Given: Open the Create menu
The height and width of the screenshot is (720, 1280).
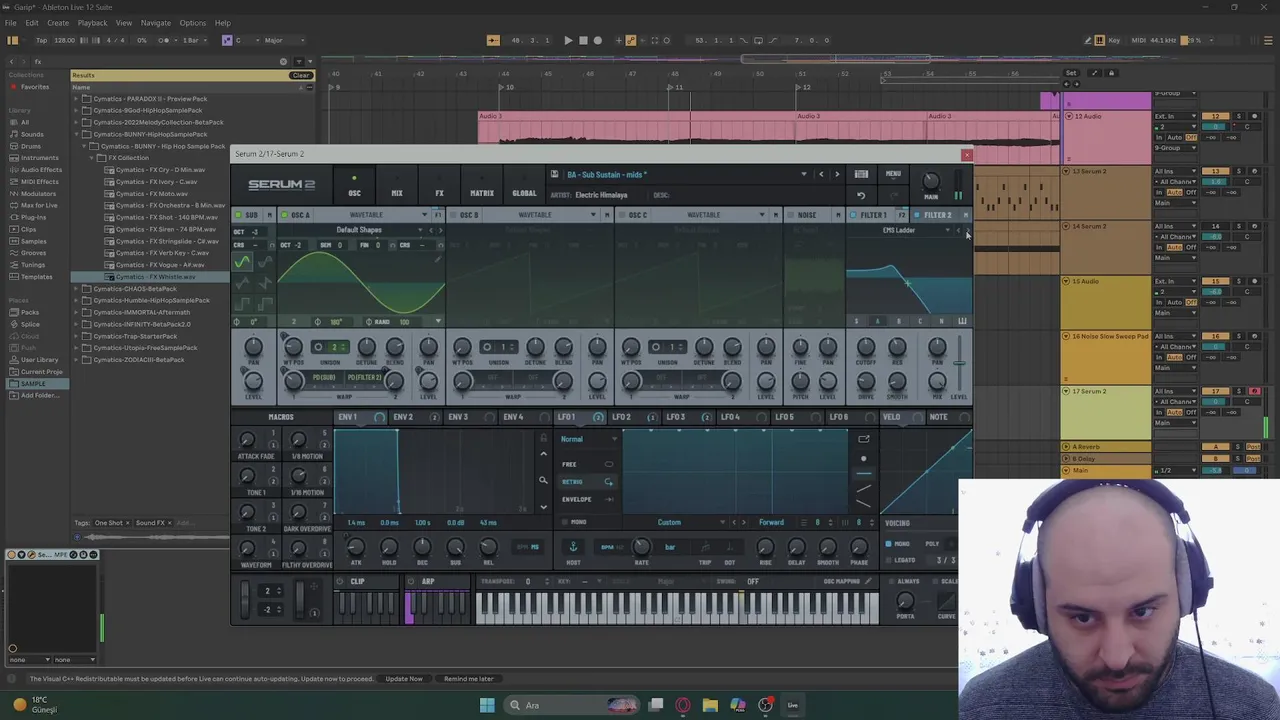Looking at the screenshot, I should click(x=58, y=23).
